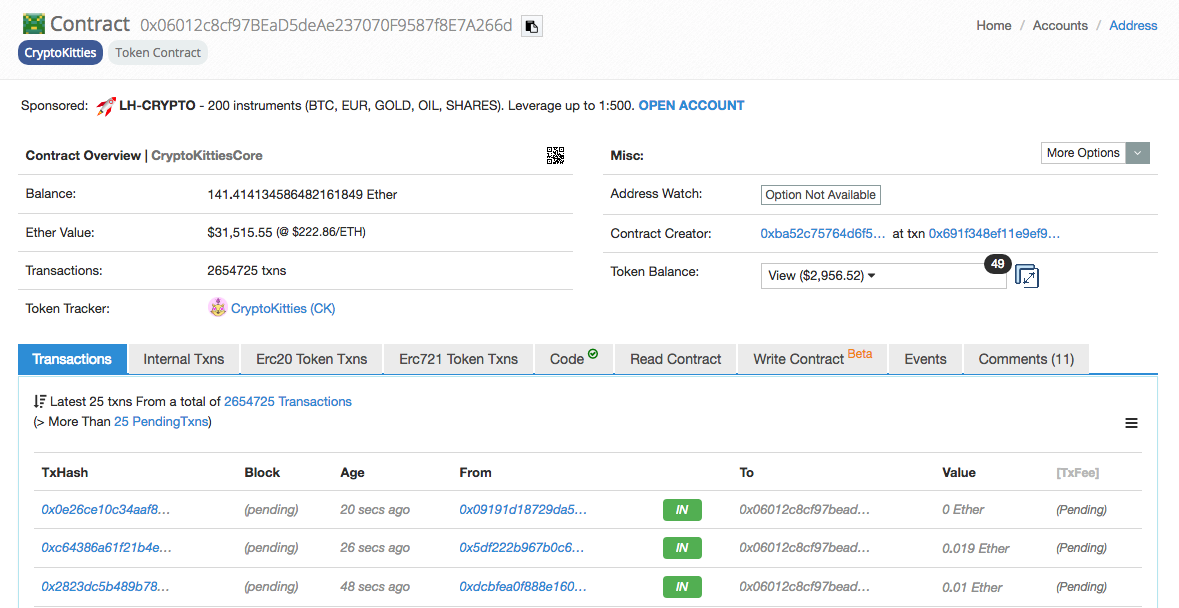Open the CryptoKitties (CK) token tracker link
This screenshot has width=1179, height=608.
pos(283,308)
